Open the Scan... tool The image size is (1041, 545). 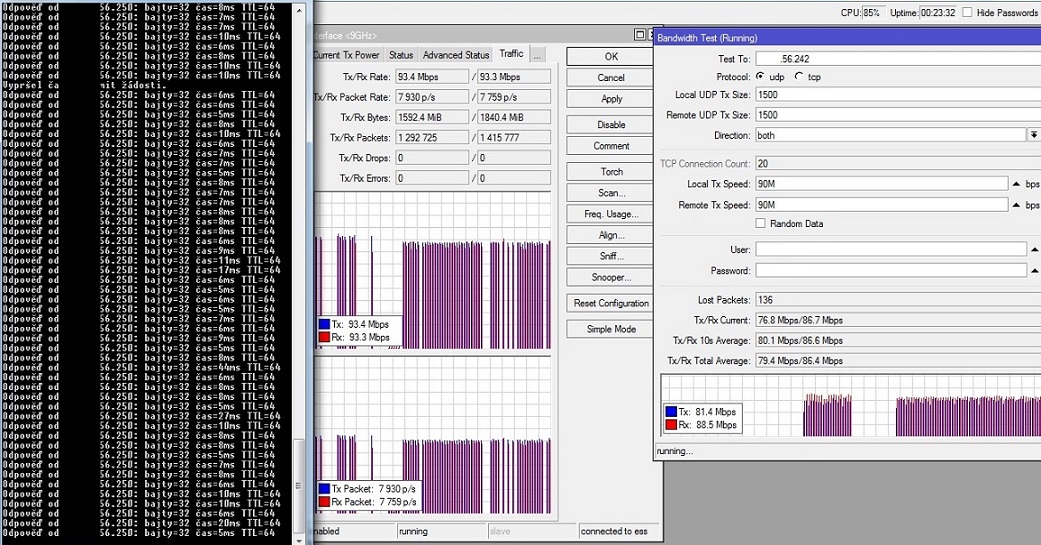coord(611,193)
